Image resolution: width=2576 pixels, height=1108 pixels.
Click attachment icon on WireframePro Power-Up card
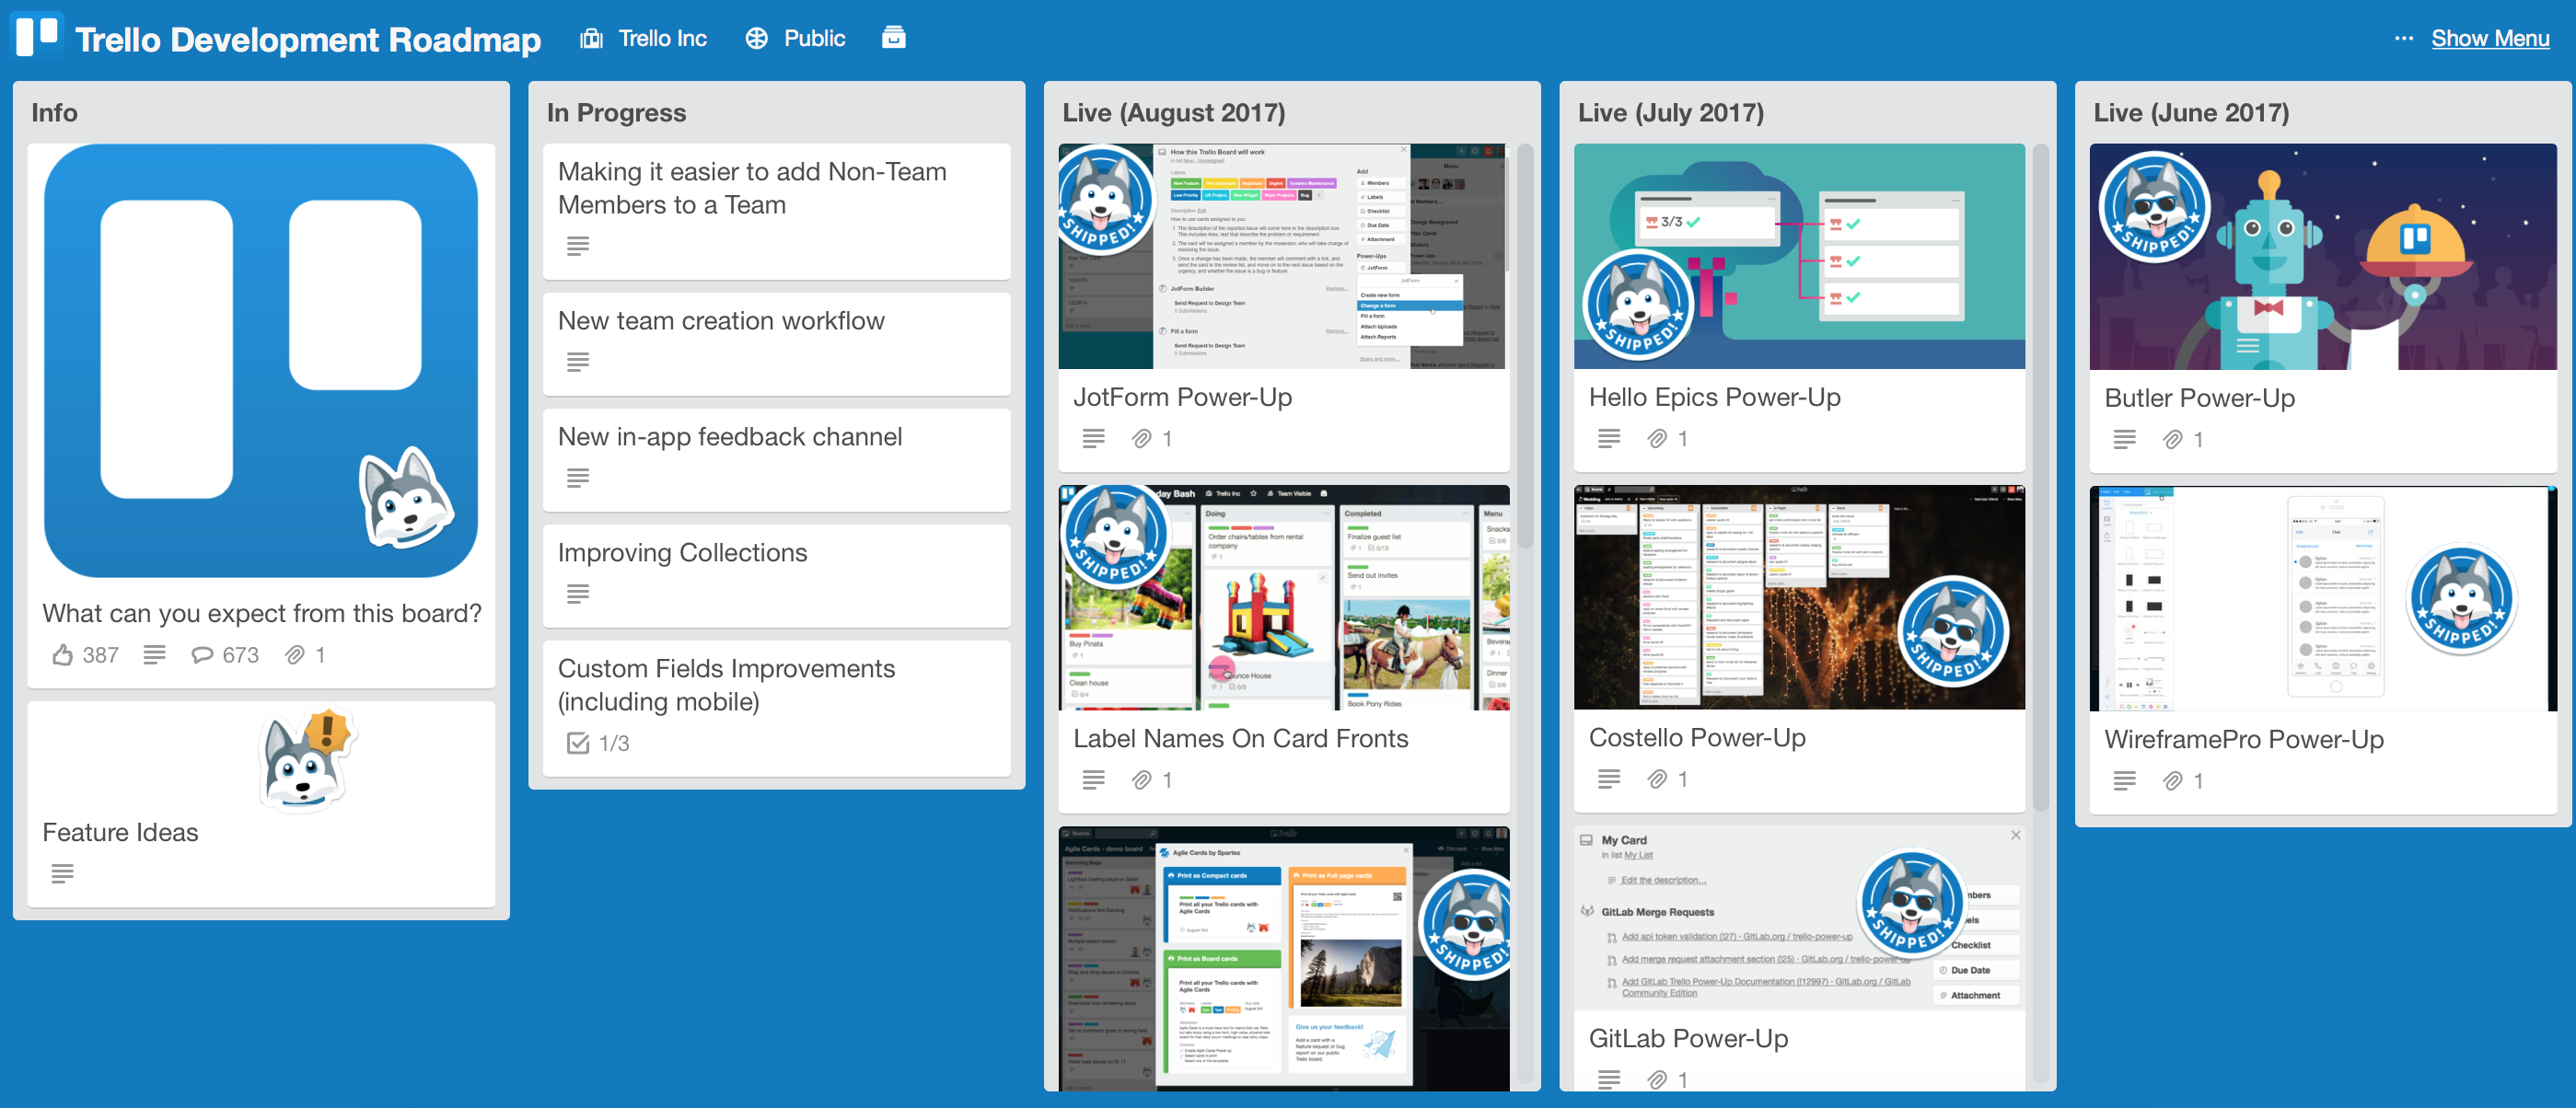[x=2172, y=780]
